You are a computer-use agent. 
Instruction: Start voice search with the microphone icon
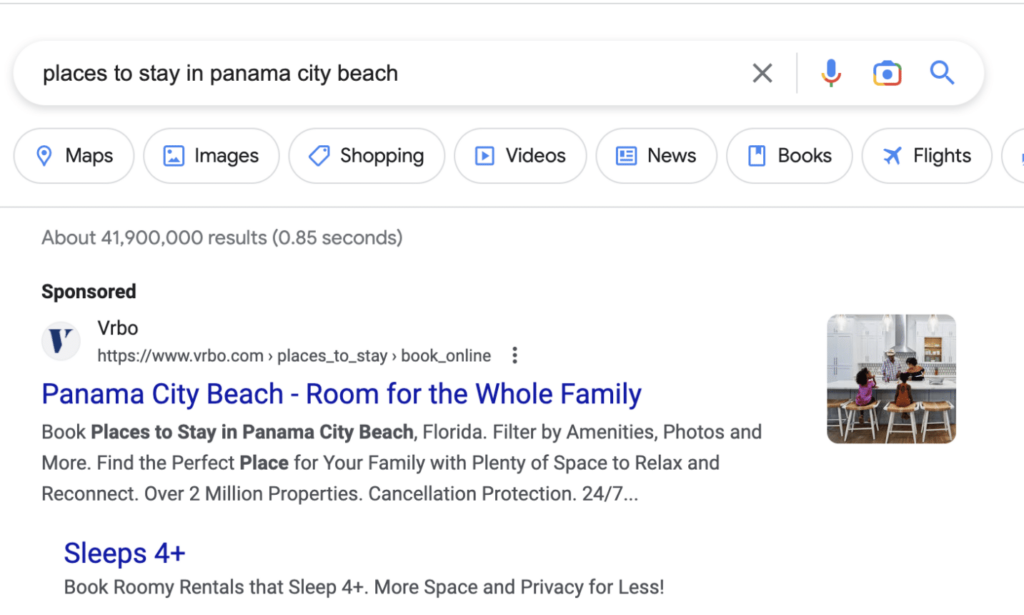pos(831,73)
